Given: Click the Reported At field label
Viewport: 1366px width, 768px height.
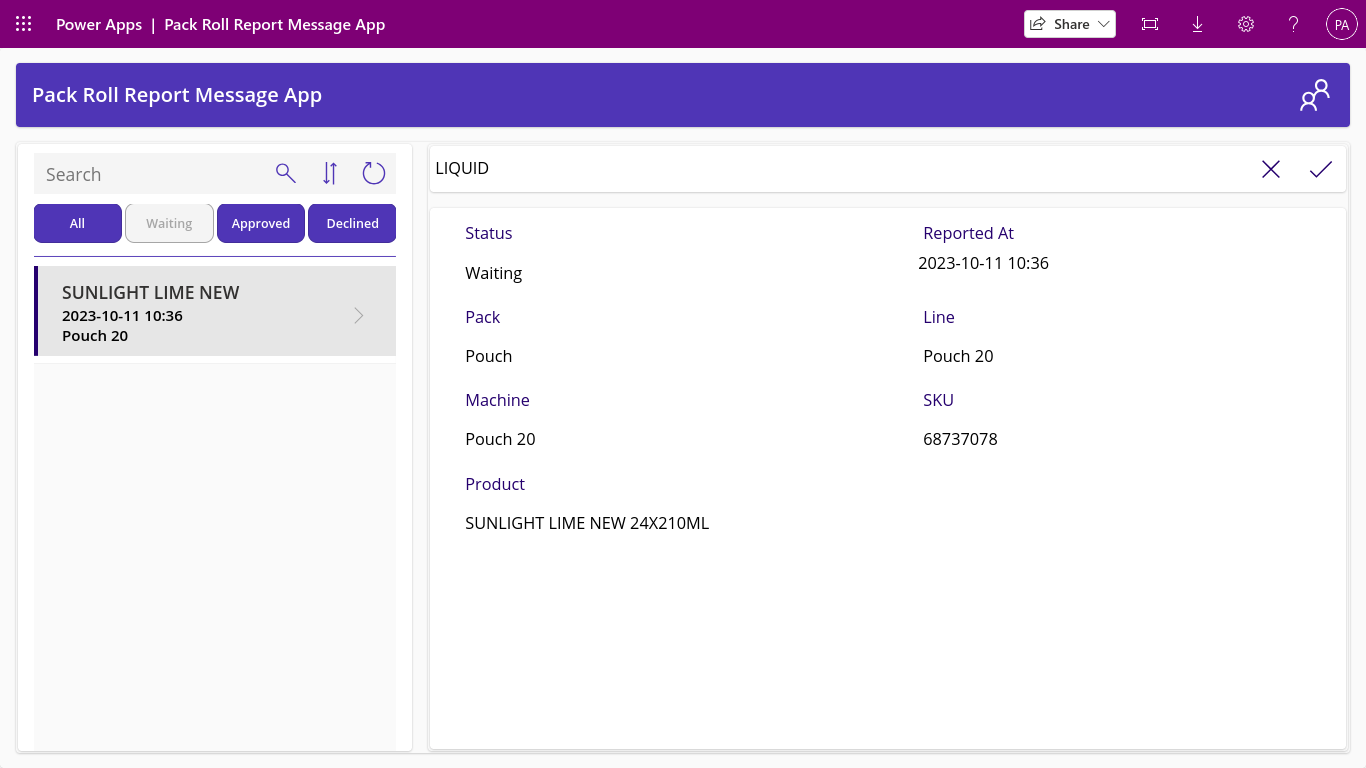Looking at the screenshot, I should pyautogui.click(x=968, y=233).
